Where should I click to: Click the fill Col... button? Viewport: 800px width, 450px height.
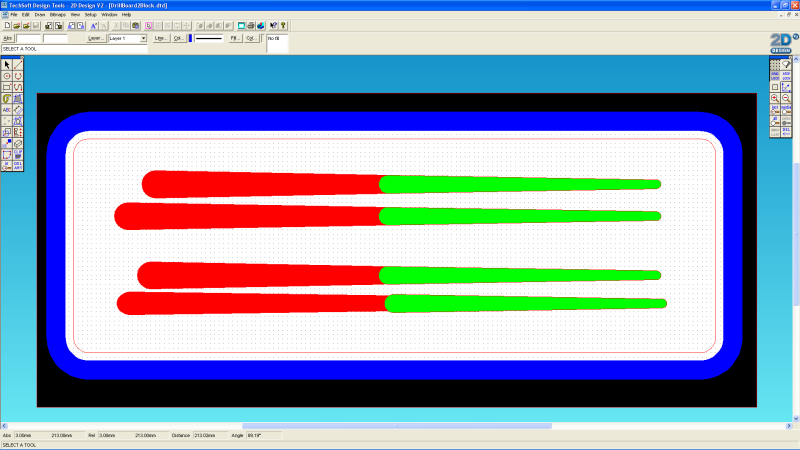pos(251,38)
